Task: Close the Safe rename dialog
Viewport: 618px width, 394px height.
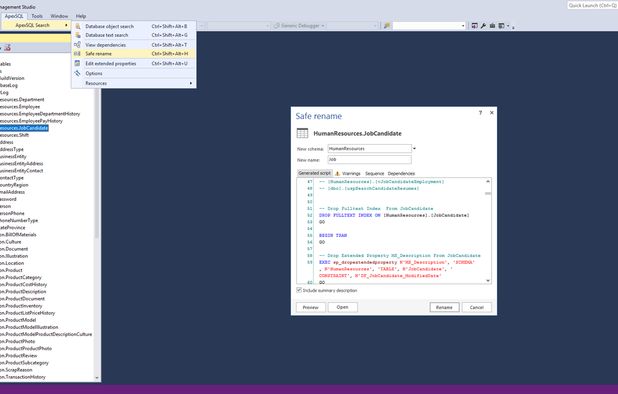Action: click(491, 113)
